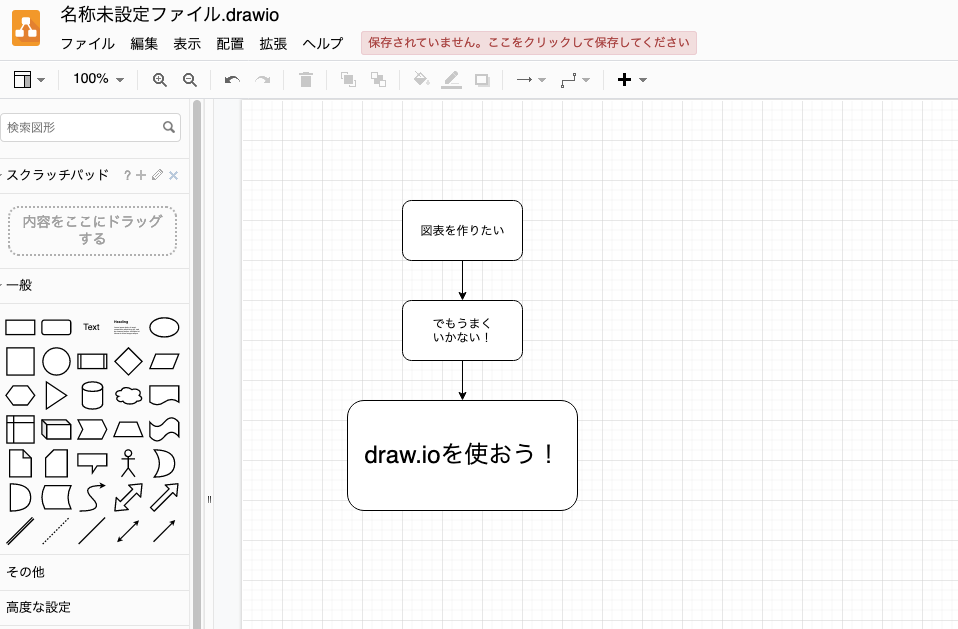This screenshot has width=958, height=629.
Task: Select the Diamond shape in the shapes panel
Action: point(128,361)
